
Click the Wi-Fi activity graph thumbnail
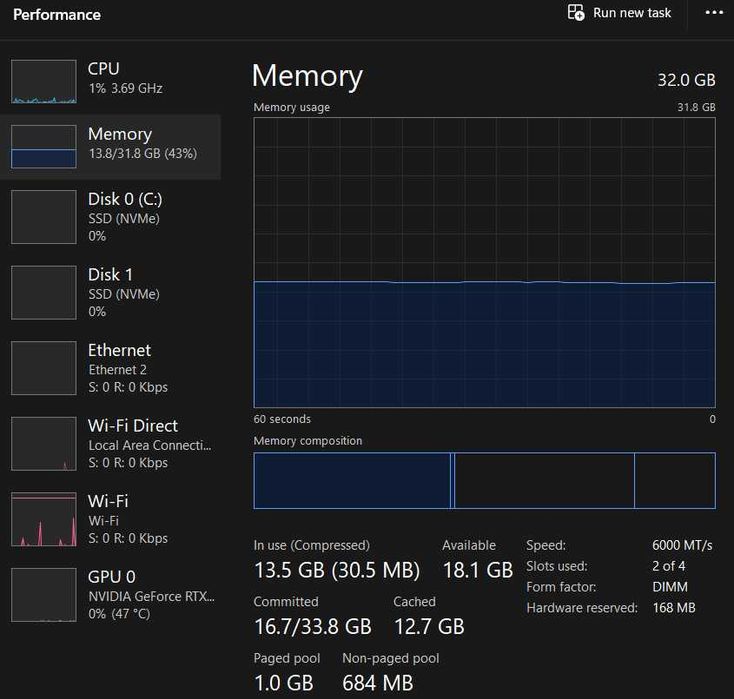pyautogui.click(x=43, y=519)
